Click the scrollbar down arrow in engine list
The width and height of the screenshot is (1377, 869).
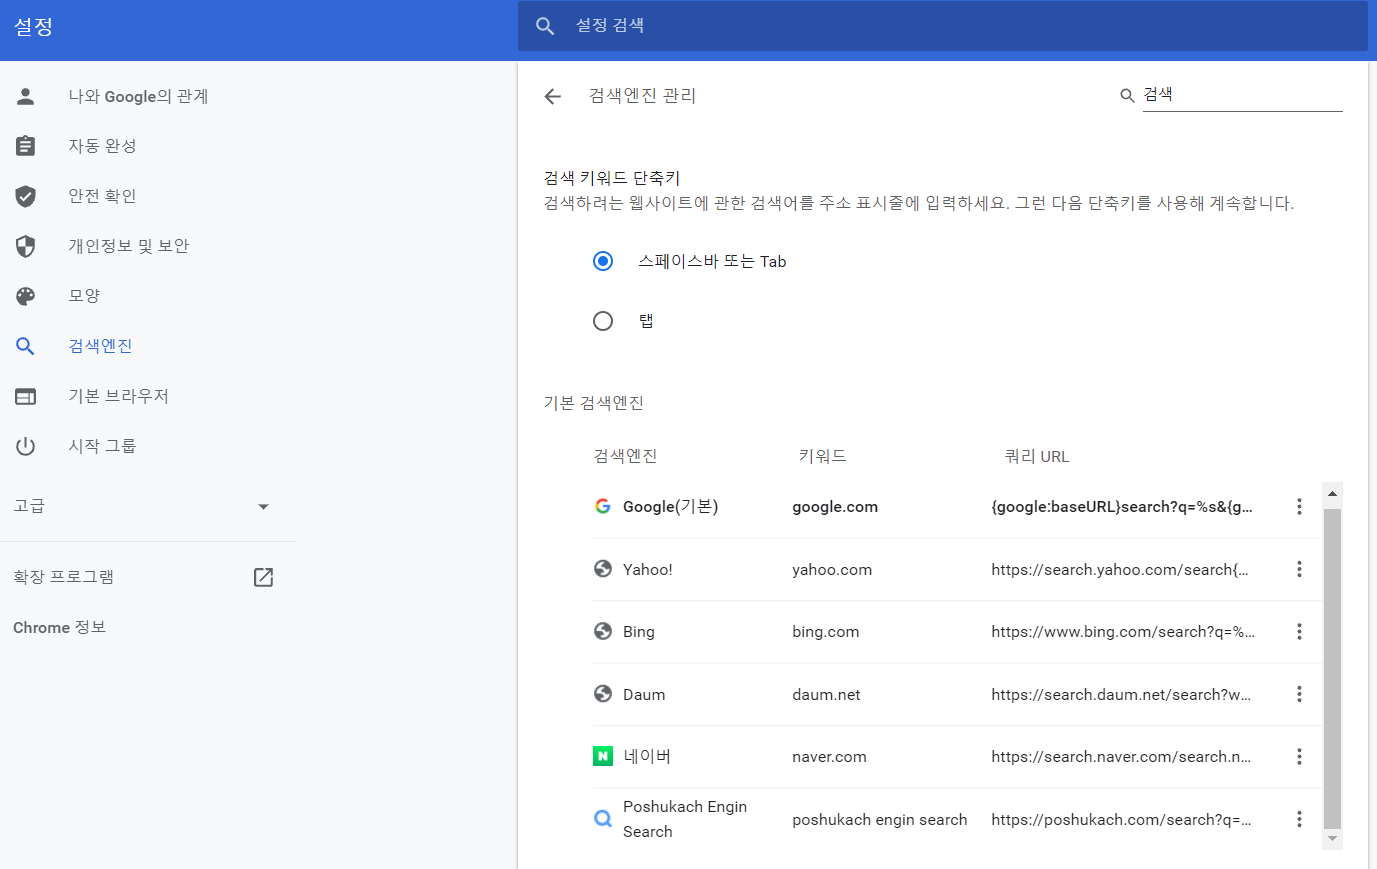tap(1332, 838)
